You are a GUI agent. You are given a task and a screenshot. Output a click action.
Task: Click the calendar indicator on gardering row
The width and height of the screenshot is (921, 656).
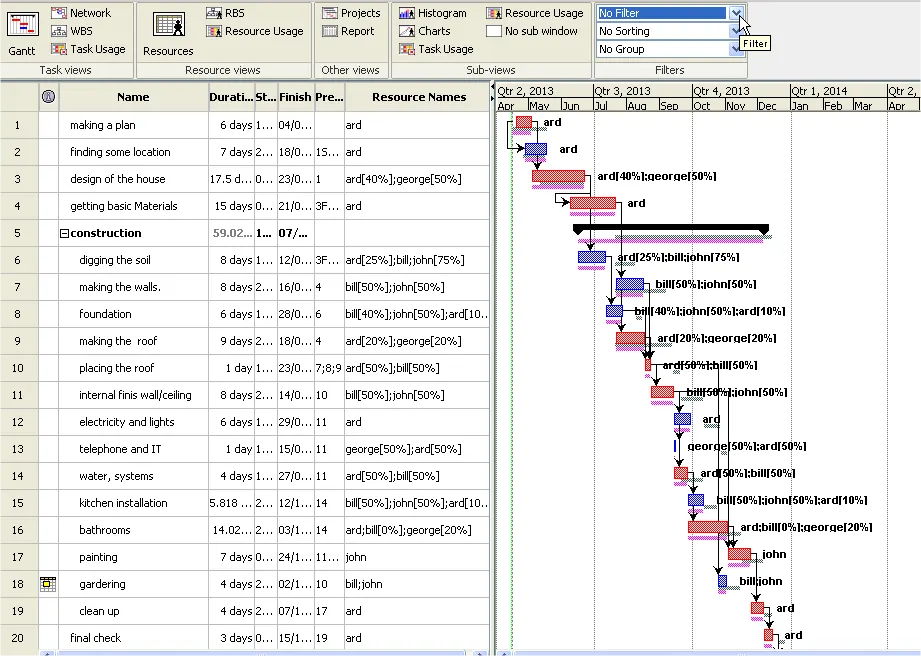coord(48,584)
